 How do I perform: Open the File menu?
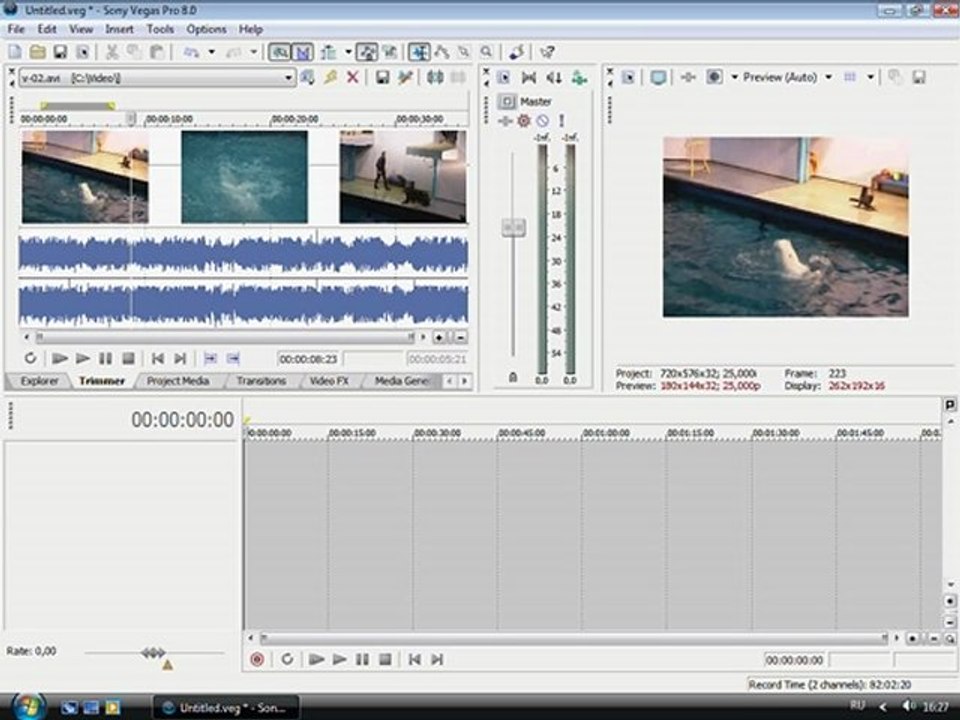[x=16, y=29]
